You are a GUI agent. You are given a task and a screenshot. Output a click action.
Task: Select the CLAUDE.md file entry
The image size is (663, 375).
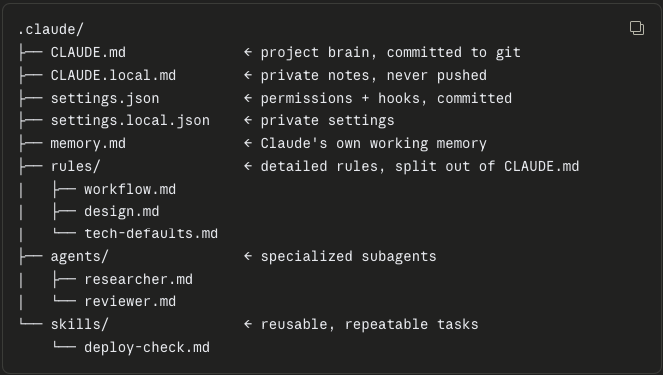(88, 52)
